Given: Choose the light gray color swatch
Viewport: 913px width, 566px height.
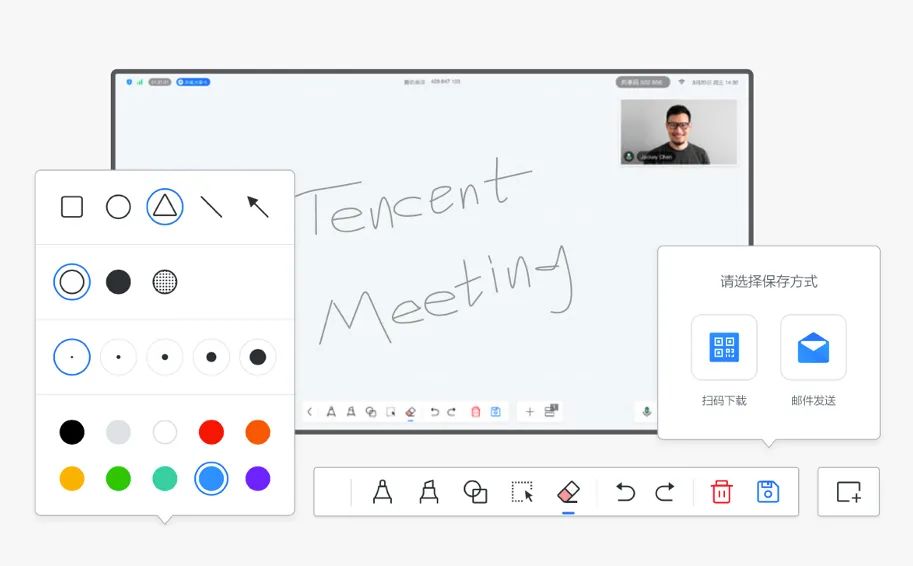Looking at the screenshot, I should [118, 432].
